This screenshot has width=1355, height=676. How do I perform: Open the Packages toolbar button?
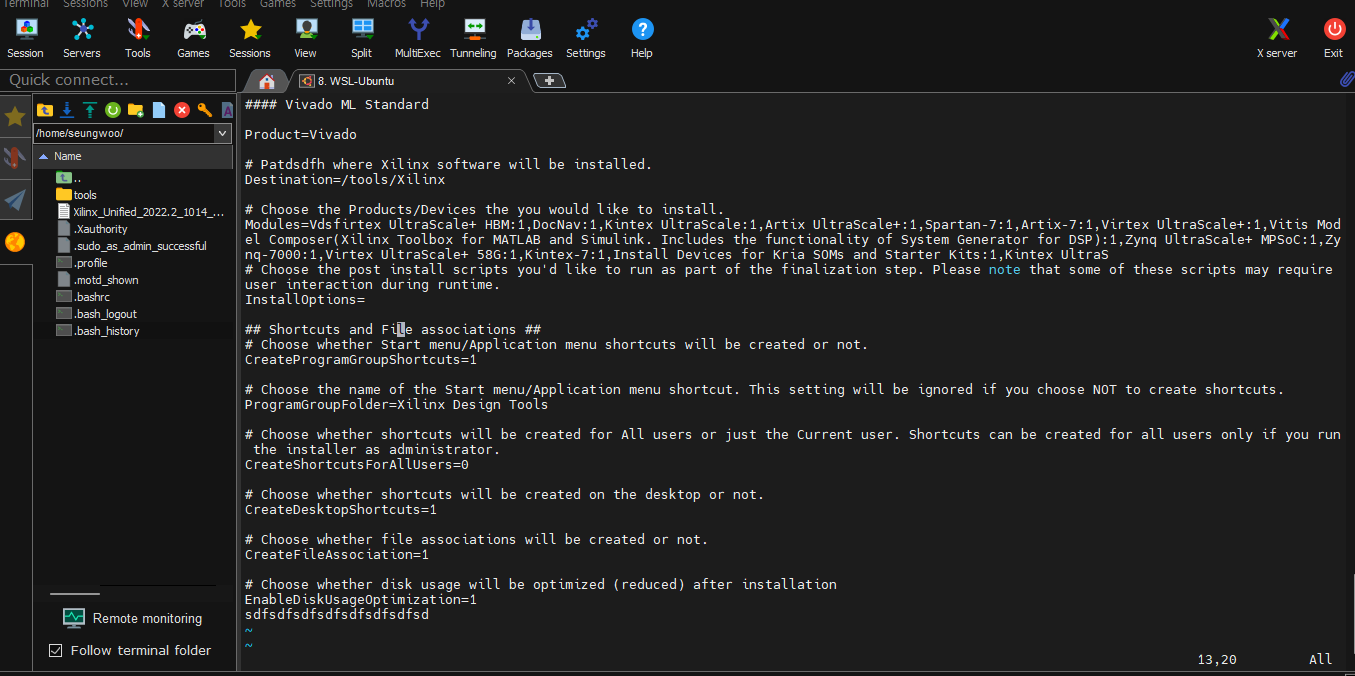tap(530, 38)
